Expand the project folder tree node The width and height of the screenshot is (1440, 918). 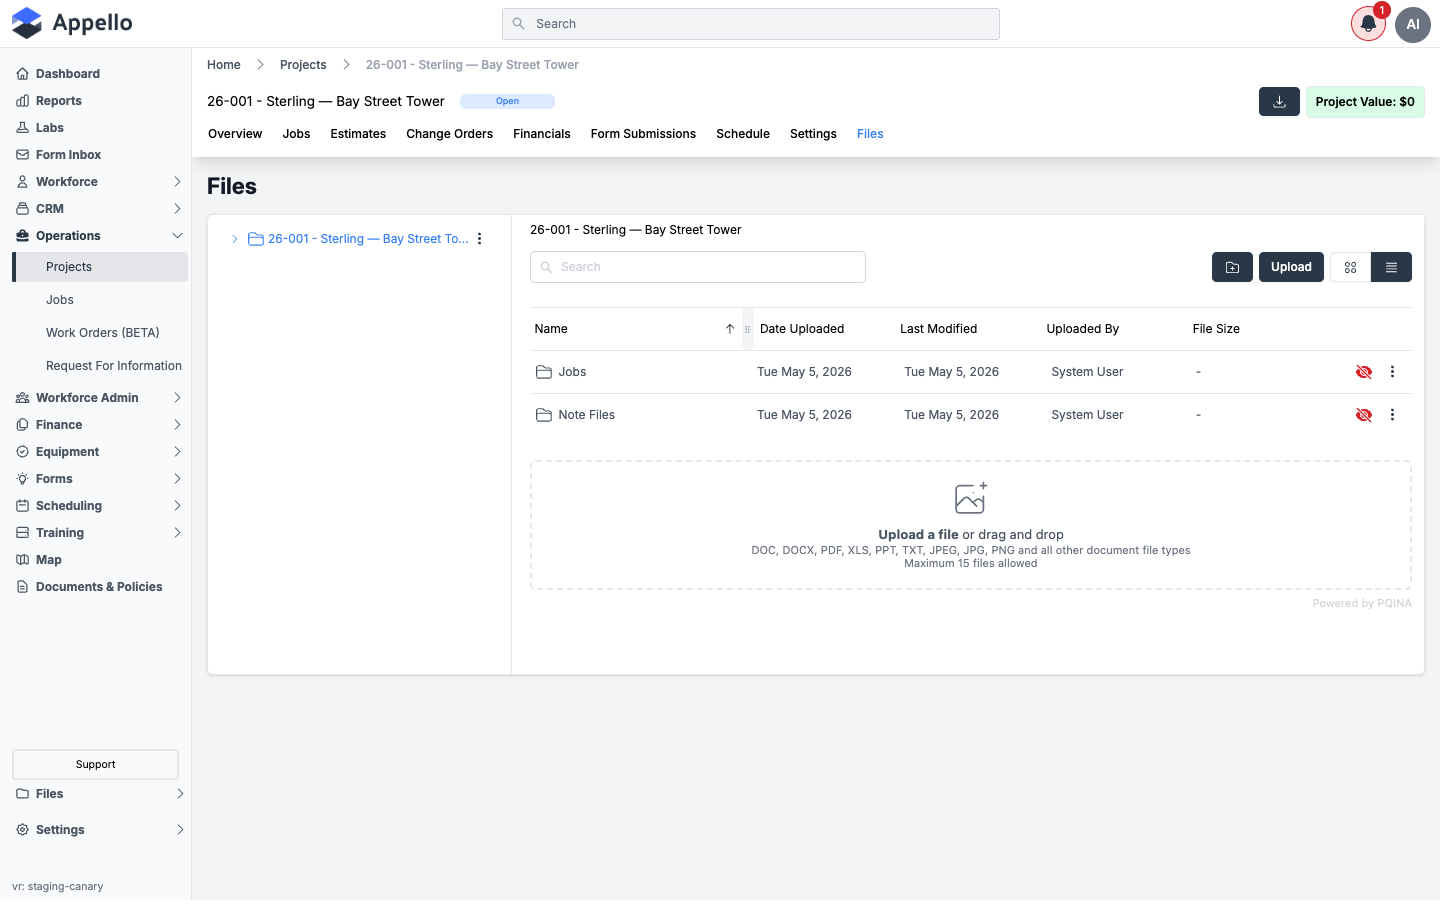235,239
